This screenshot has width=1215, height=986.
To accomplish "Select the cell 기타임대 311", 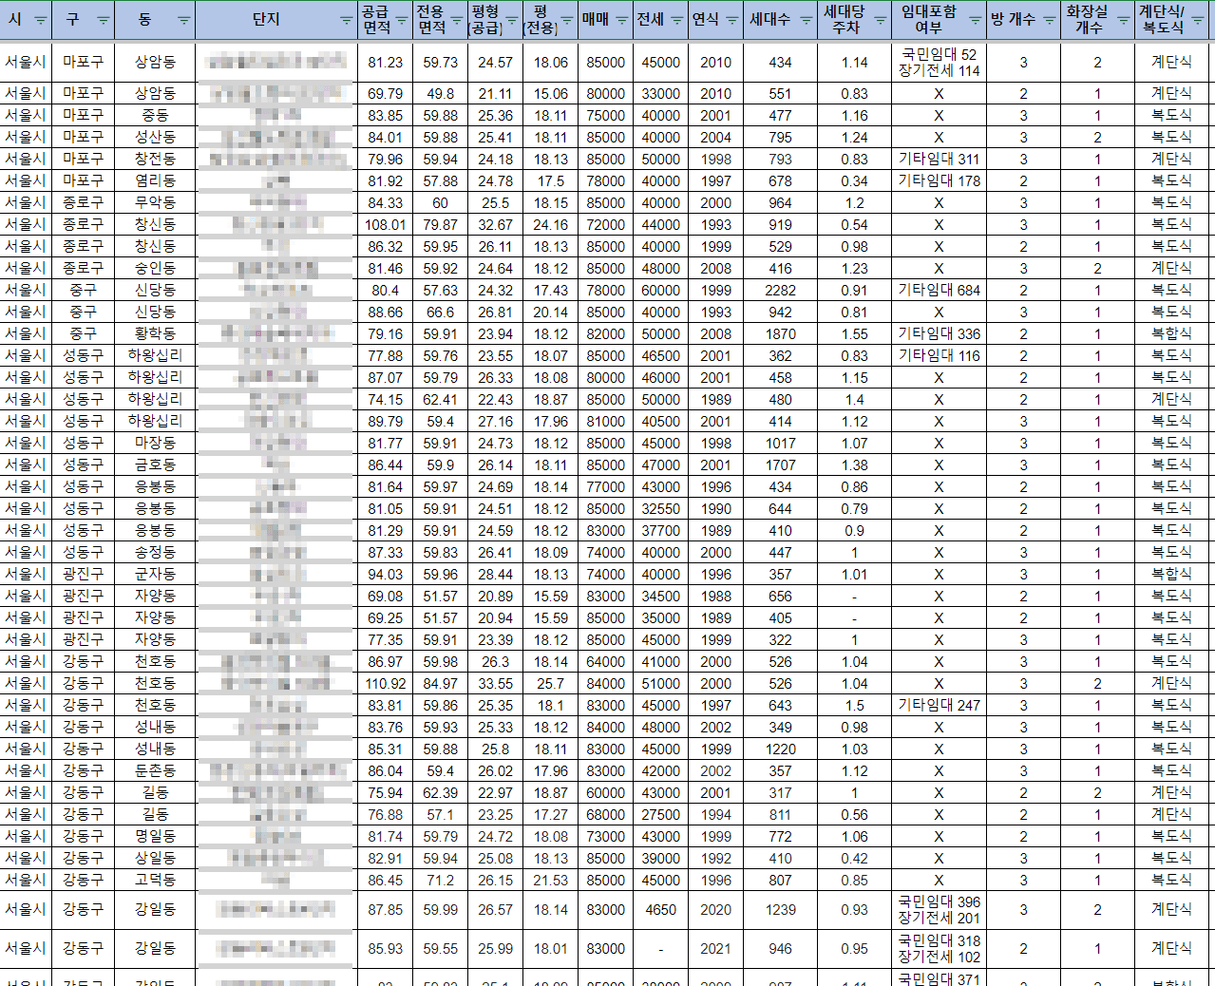I will coord(939,159).
